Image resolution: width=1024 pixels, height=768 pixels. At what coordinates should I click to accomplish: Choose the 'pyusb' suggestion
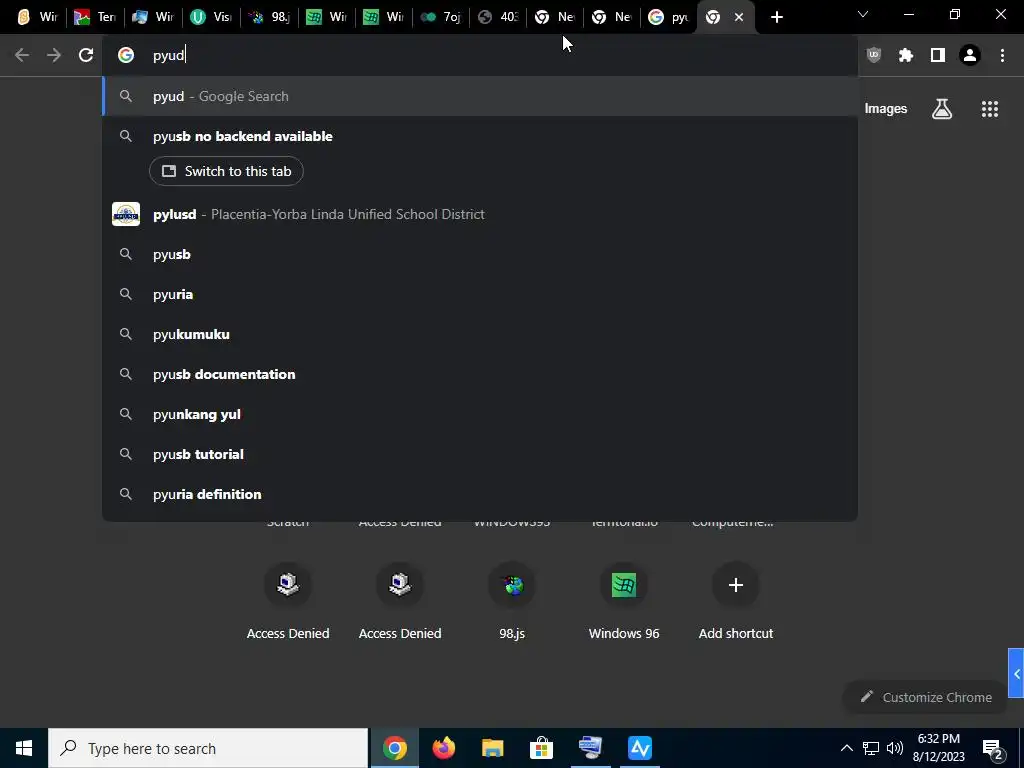pyautogui.click(x=480, y=254)
